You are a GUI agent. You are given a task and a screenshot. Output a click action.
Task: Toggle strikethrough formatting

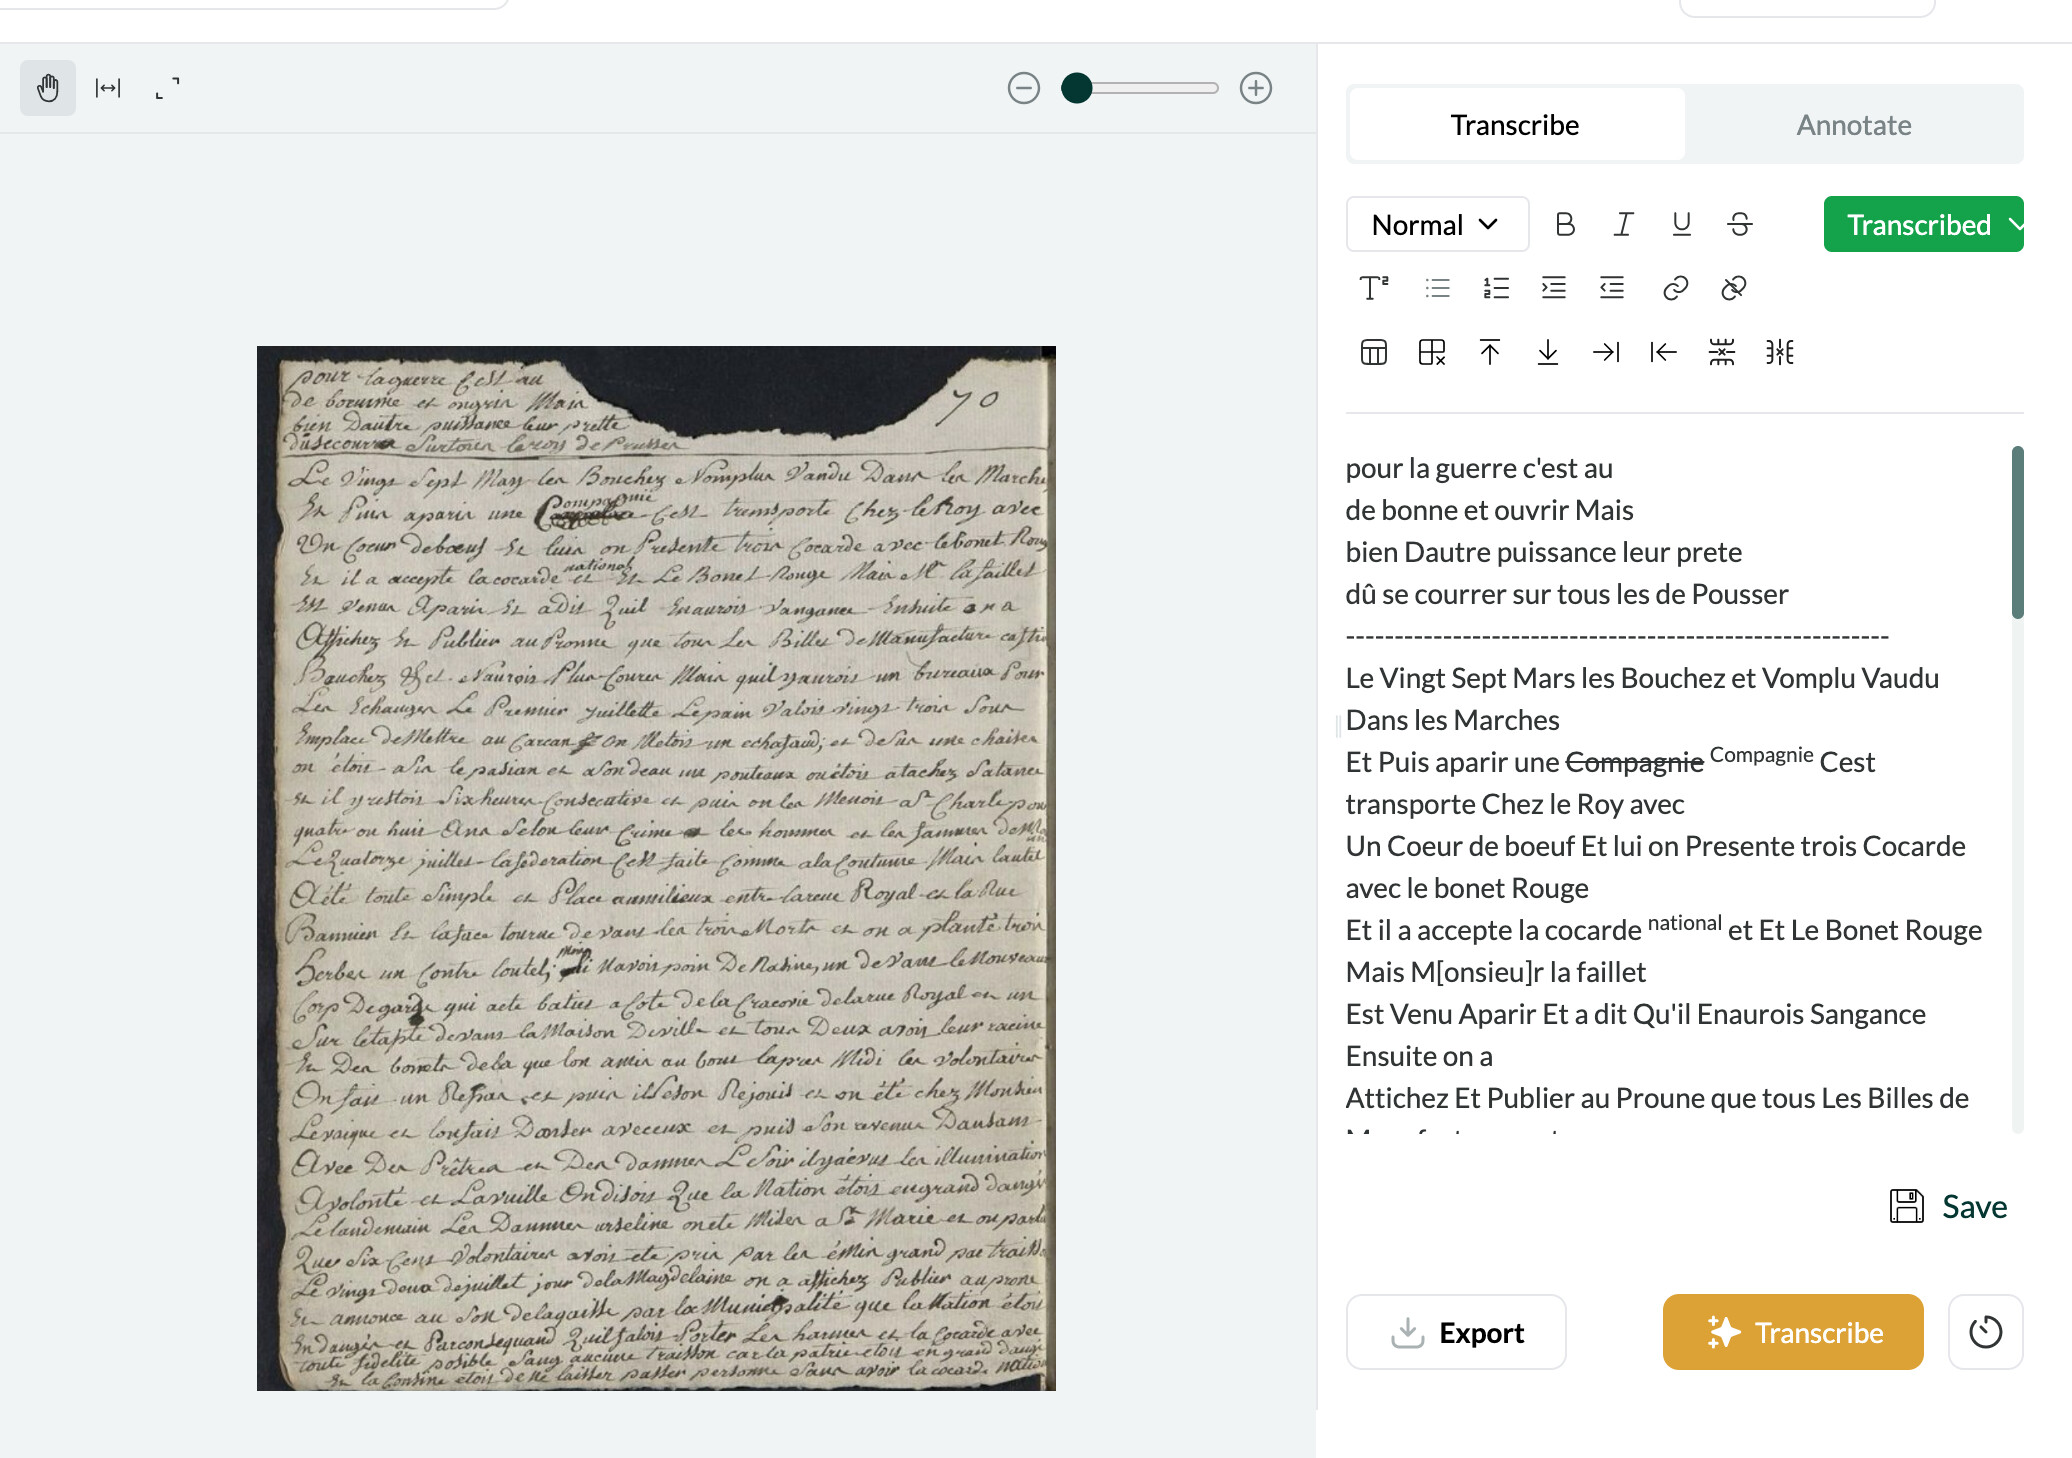(1739, 224)
